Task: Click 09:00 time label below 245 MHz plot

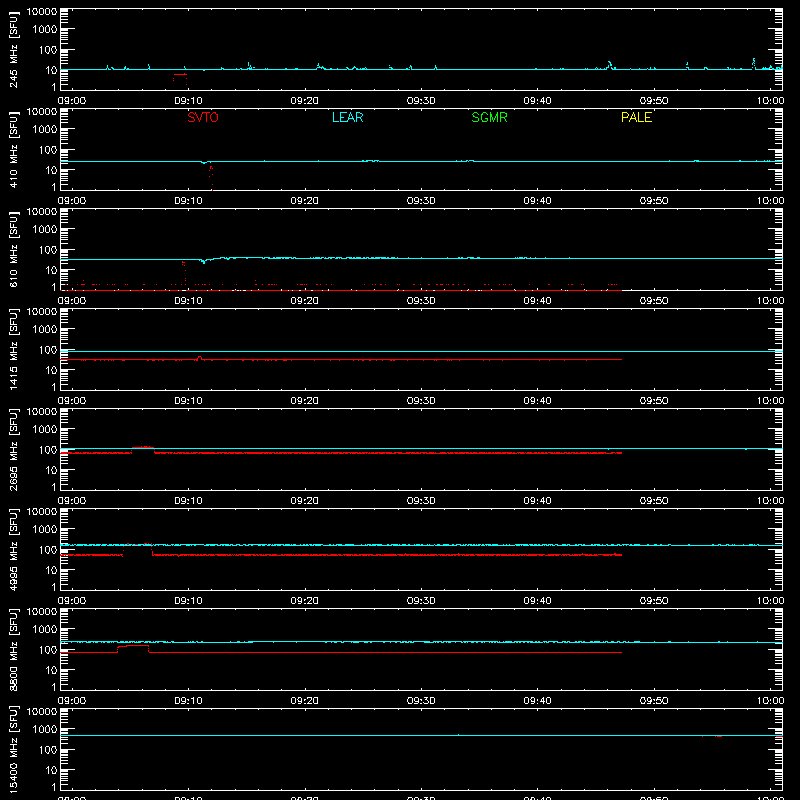Action: coord(71,101)
